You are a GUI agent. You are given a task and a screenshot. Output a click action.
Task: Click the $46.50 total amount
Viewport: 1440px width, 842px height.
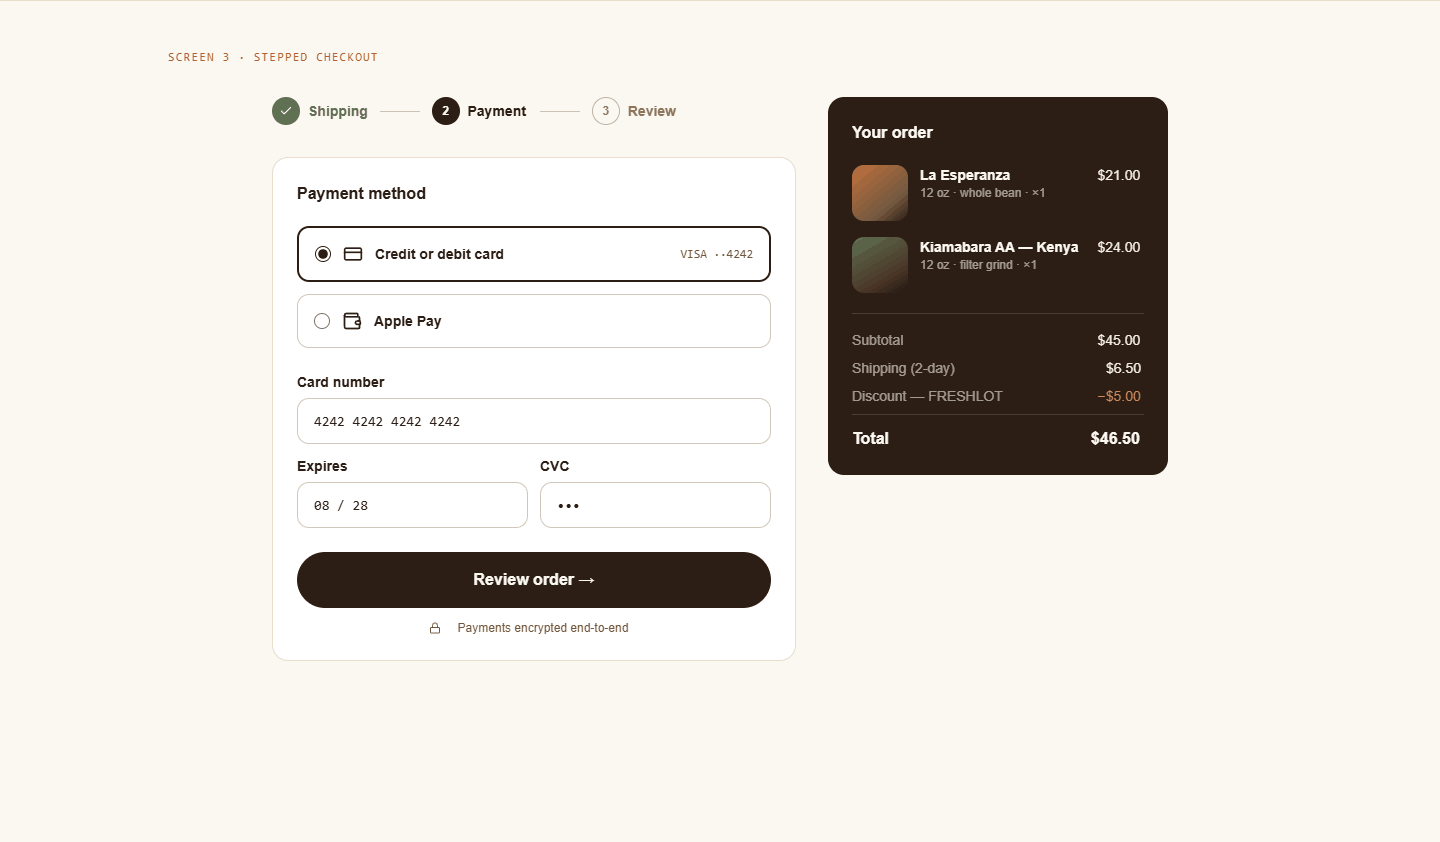1115,438
